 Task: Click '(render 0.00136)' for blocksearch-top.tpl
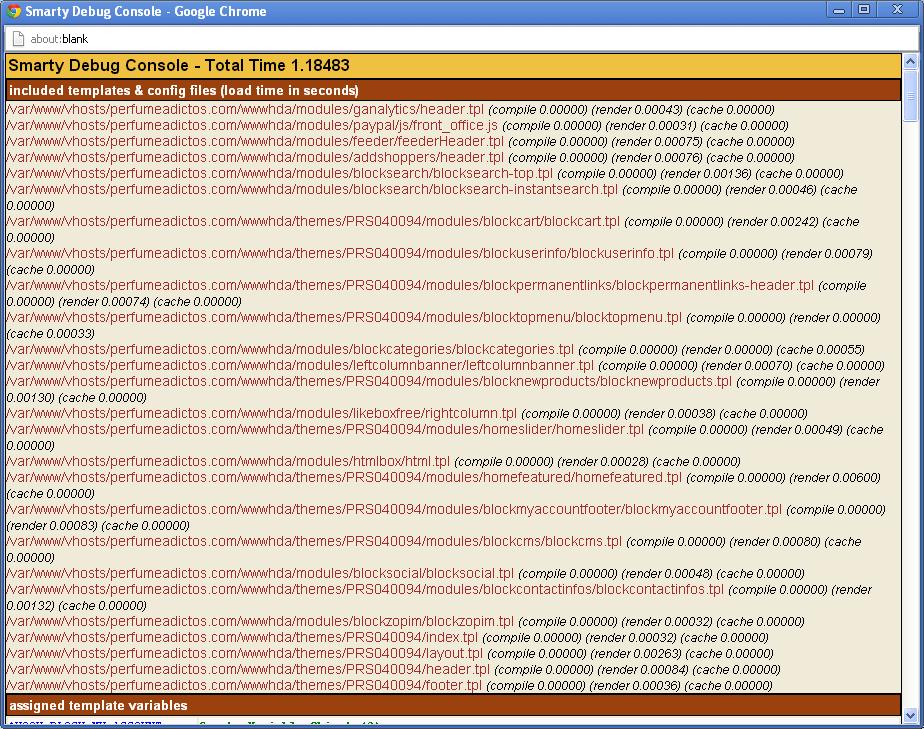[706, 174]
